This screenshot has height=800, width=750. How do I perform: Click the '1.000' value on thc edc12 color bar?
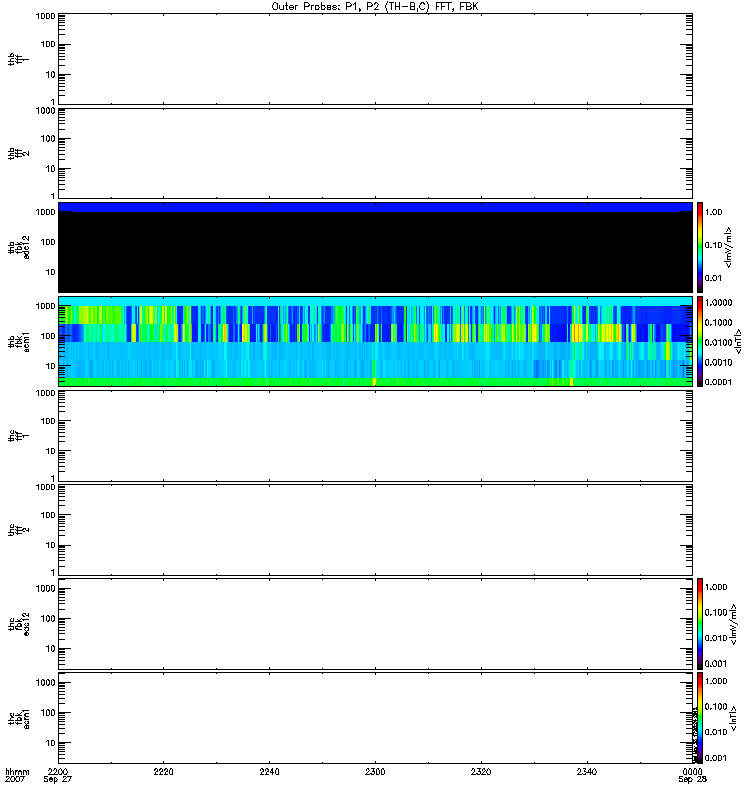pyautogui.click(x=716, y=587)
